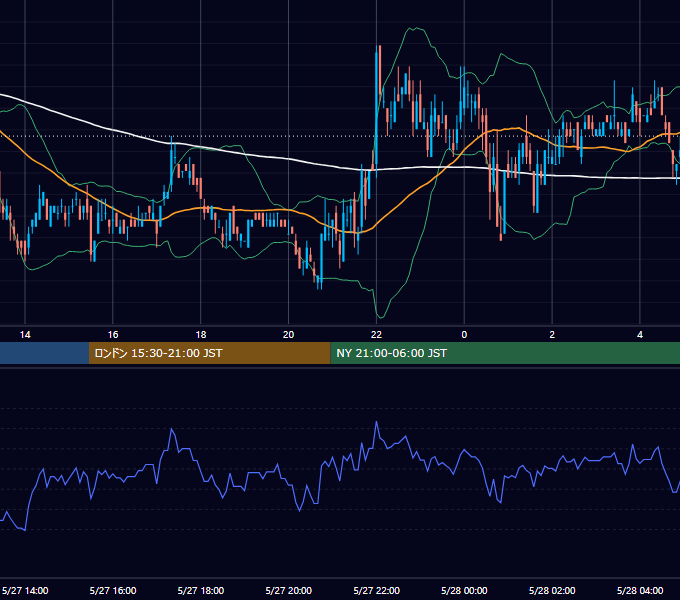Click the 20 hour axis label
The image size is (680, 600).
288,335
